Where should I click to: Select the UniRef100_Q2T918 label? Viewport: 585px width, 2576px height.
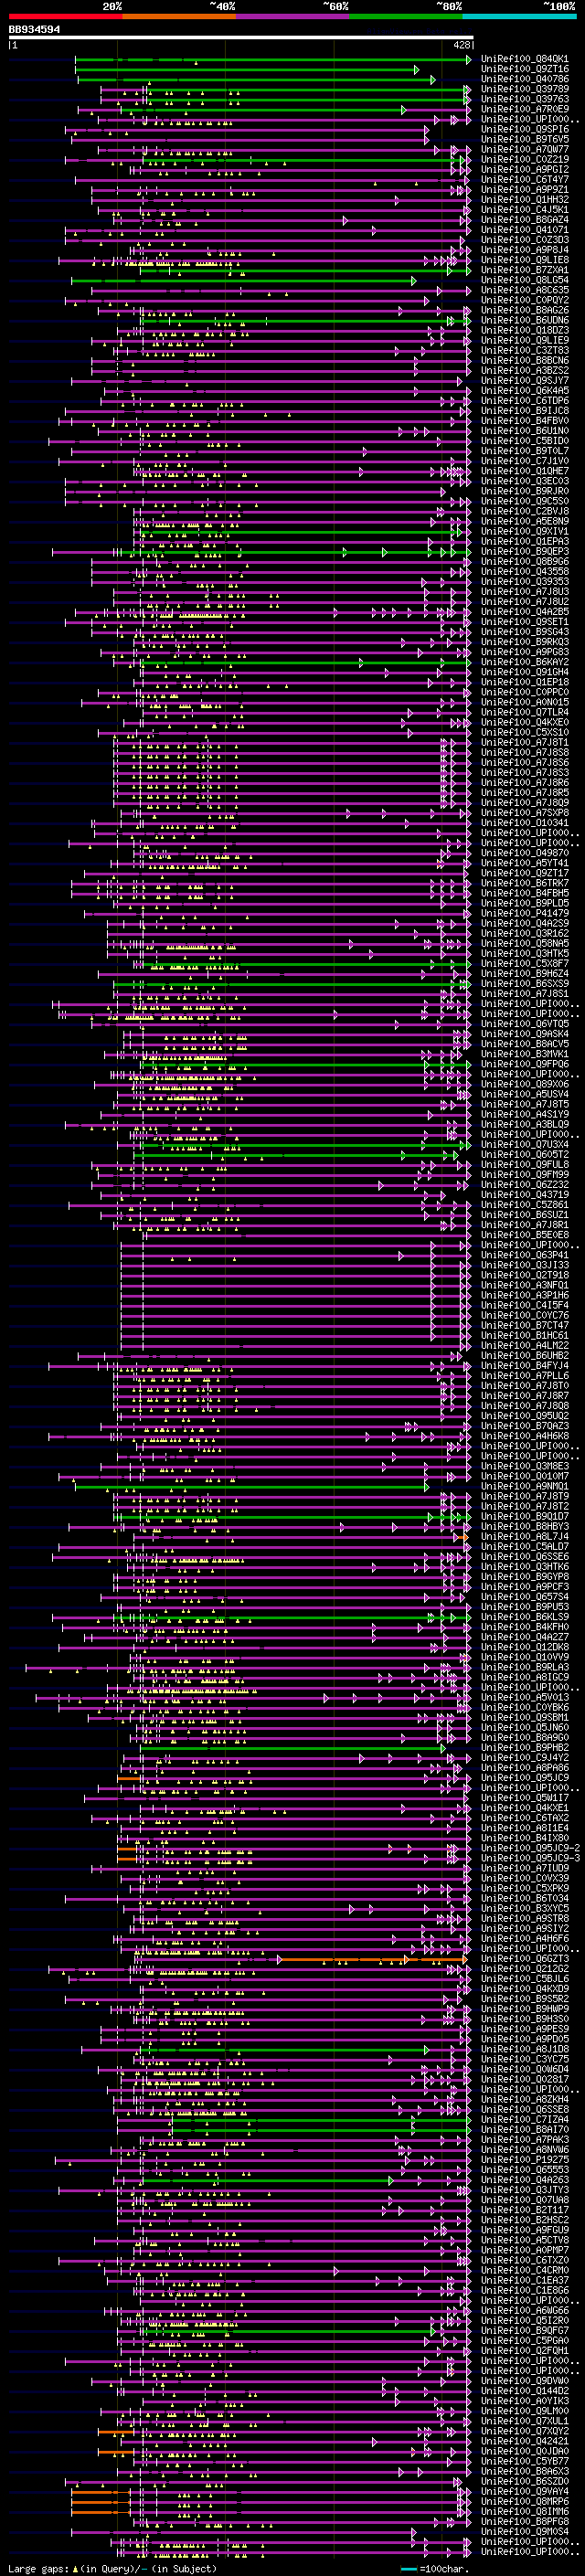(x=524, y=1275)
